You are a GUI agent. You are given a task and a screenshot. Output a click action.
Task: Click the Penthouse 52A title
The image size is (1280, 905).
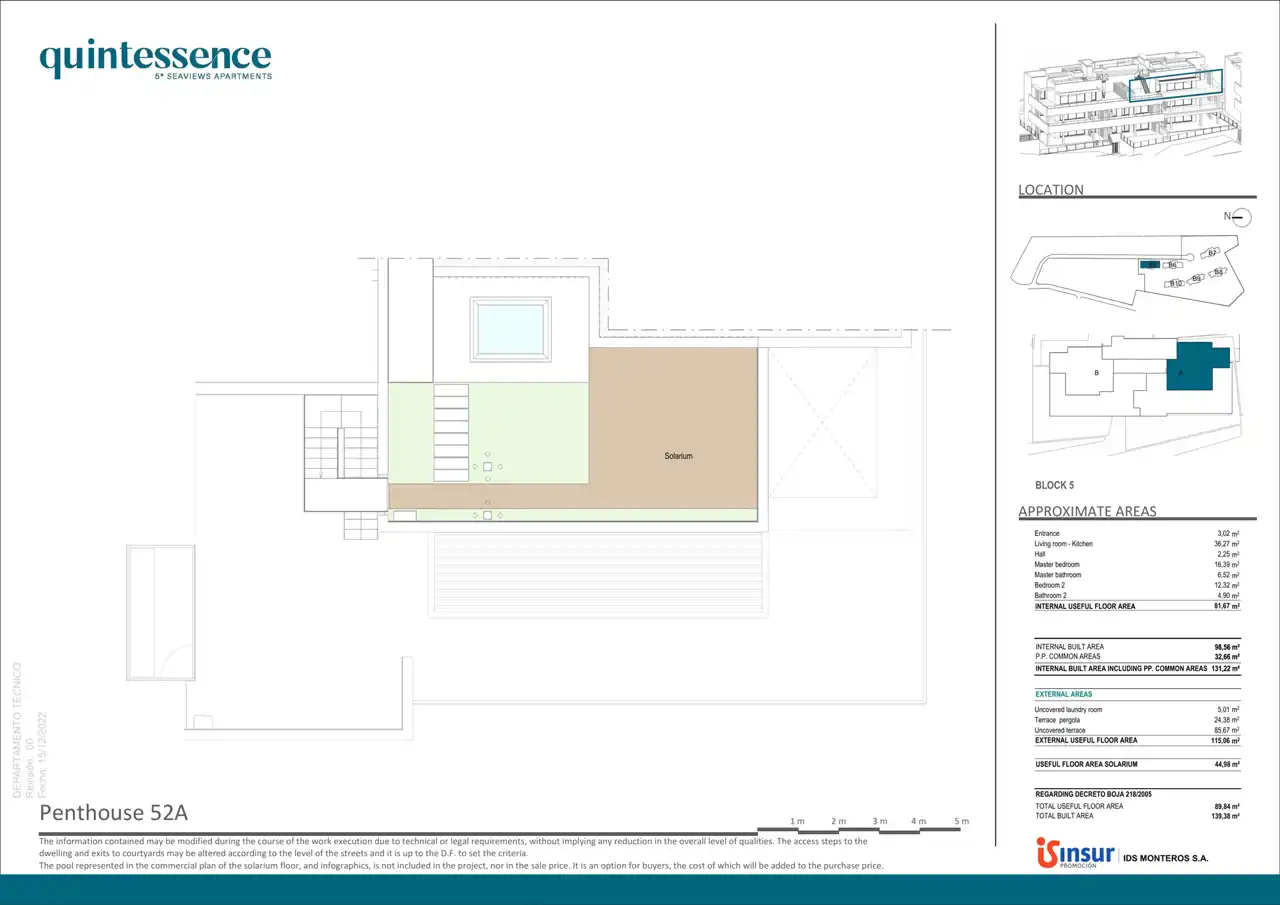click(x=113, y=811)
